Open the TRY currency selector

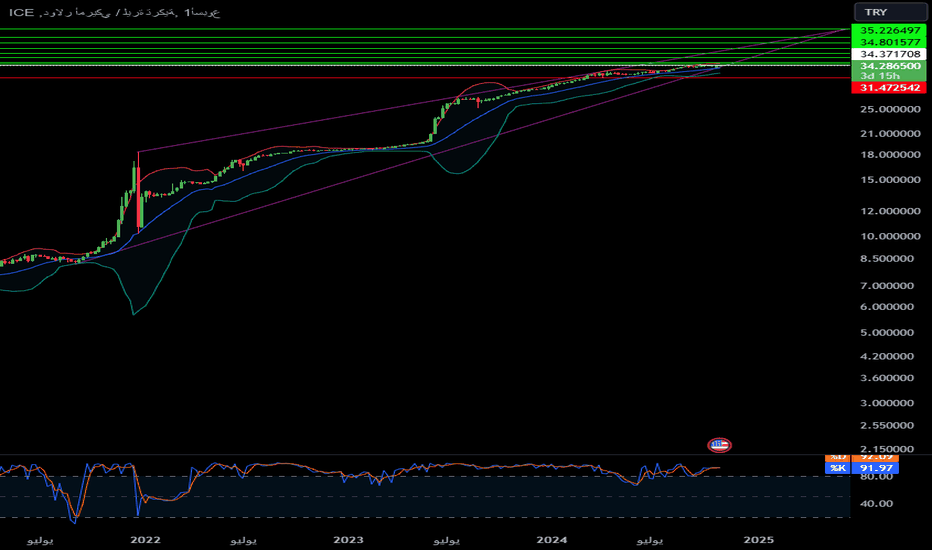(890, 12)
